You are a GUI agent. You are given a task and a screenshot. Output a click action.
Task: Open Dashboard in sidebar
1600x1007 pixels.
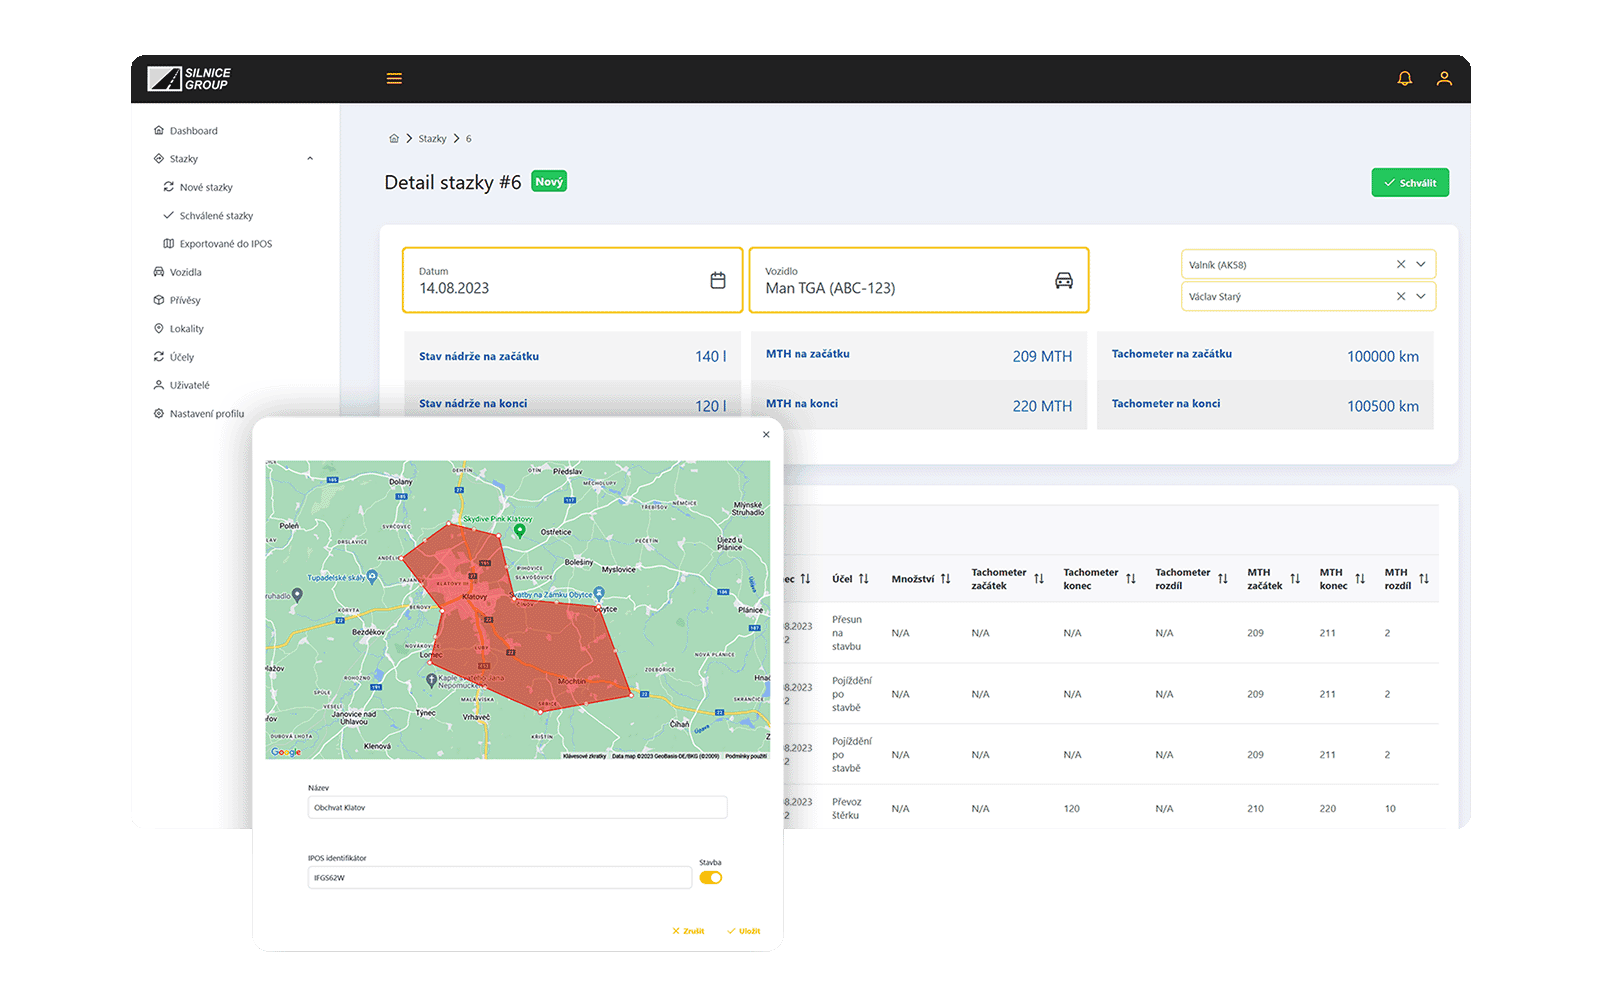pyautogui.click(x=185, y=131)
